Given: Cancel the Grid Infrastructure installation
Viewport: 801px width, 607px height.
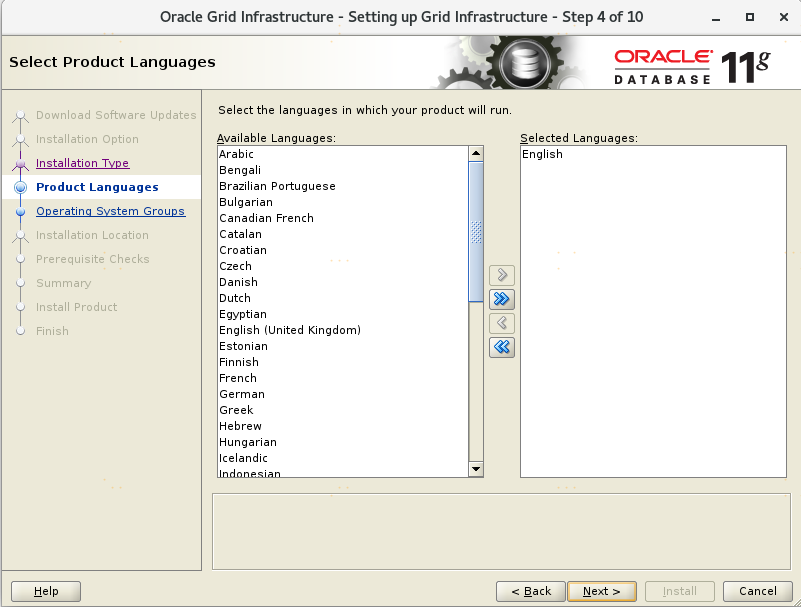Looking at the screenshot, I should 750,591.
